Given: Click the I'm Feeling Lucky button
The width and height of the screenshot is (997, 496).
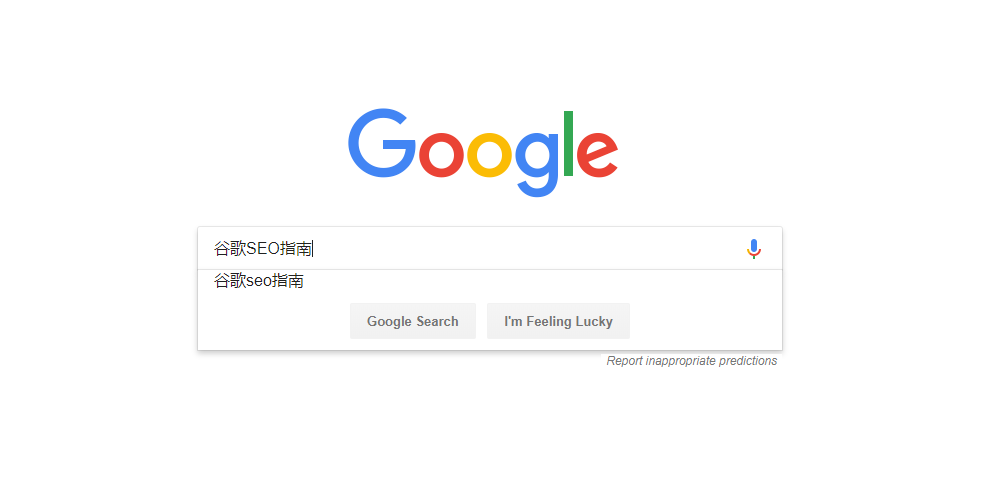Looking at the screenshot, I should [x=558, y=321].
